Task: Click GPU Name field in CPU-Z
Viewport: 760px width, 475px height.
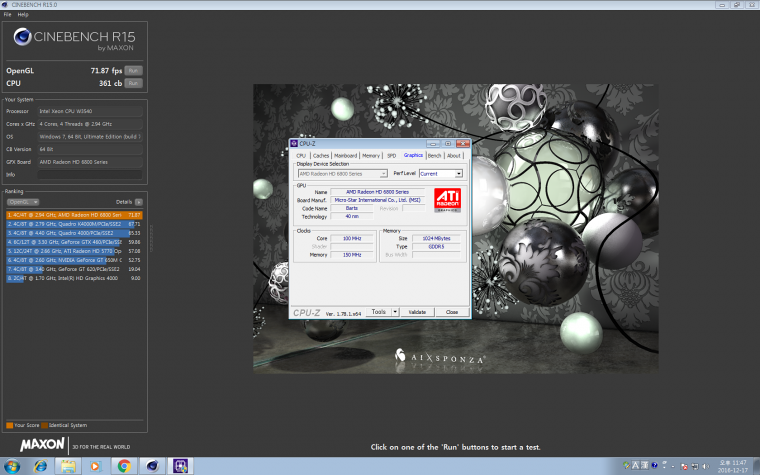Action: coord(378,192)
